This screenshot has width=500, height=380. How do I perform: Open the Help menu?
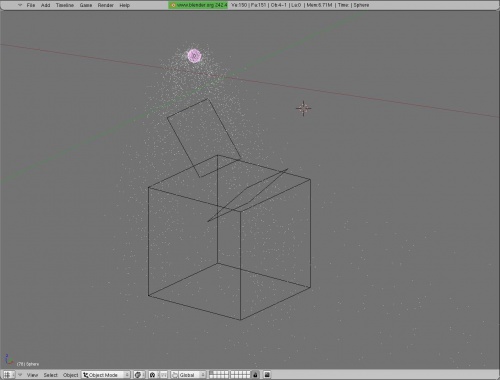[124, 5]
